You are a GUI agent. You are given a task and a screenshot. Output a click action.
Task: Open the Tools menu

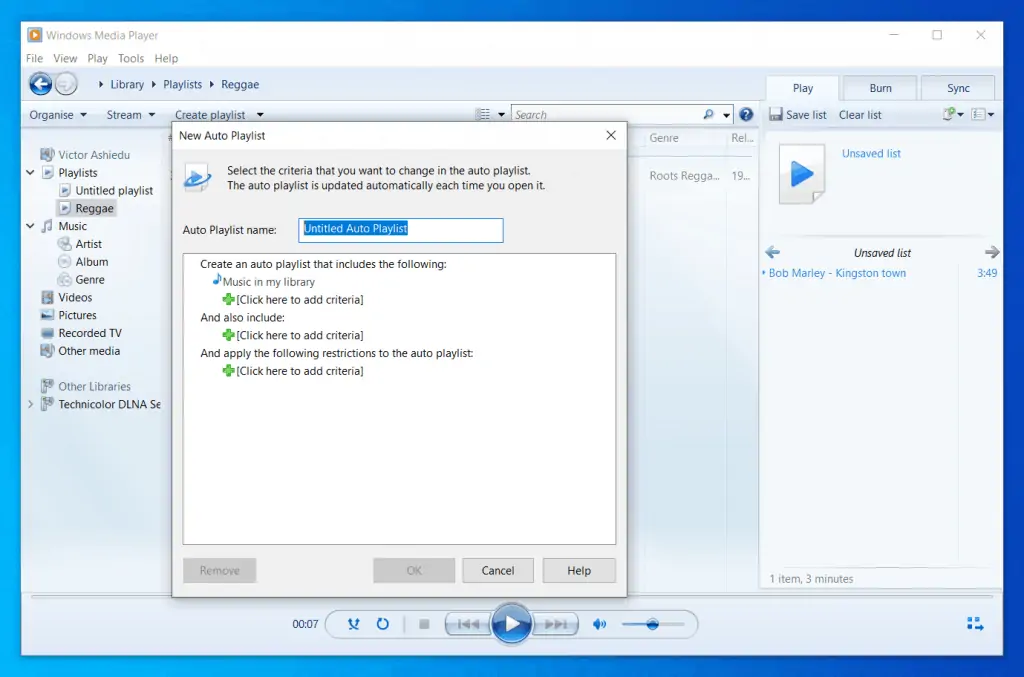[131, 58]
